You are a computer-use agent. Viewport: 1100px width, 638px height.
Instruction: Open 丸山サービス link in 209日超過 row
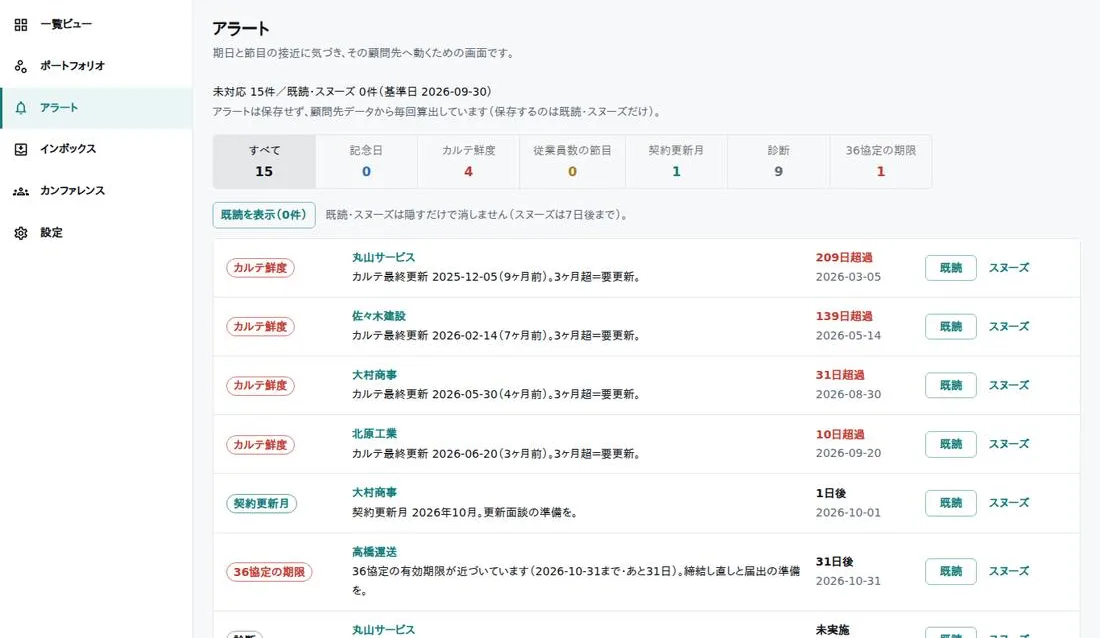(383, 258)
